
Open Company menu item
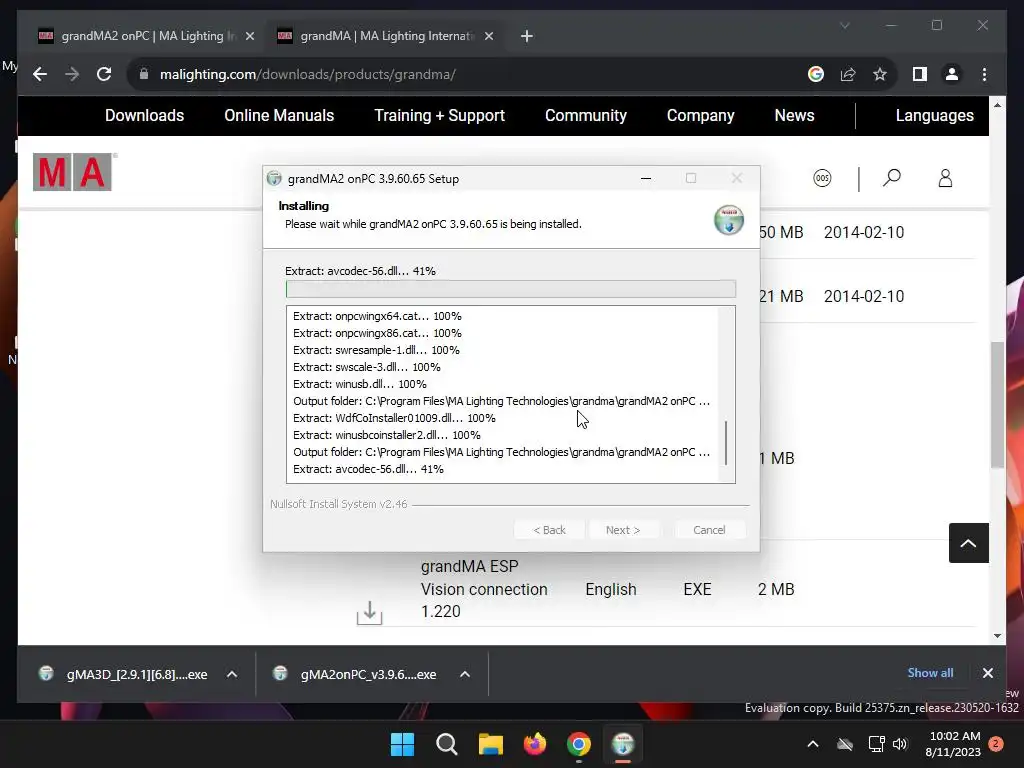coord(701,116)
